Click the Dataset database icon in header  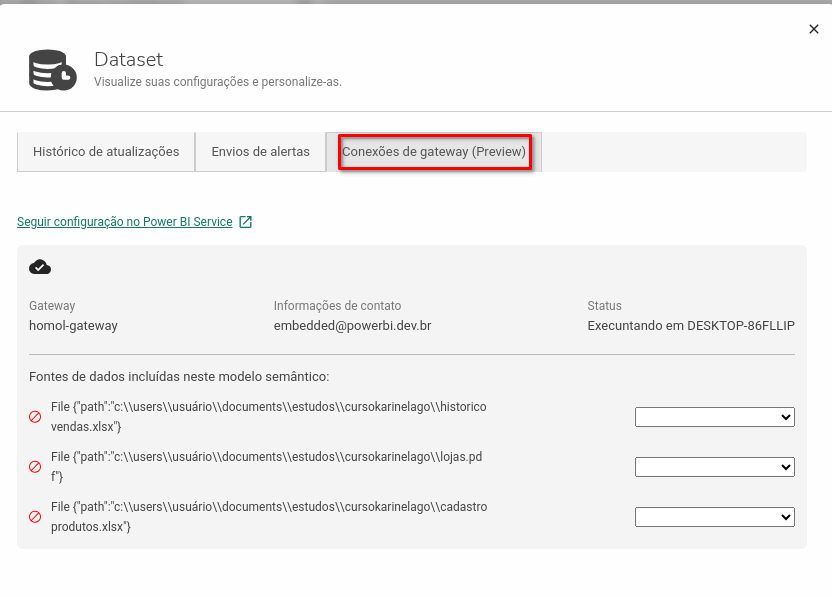pos(52,70)
